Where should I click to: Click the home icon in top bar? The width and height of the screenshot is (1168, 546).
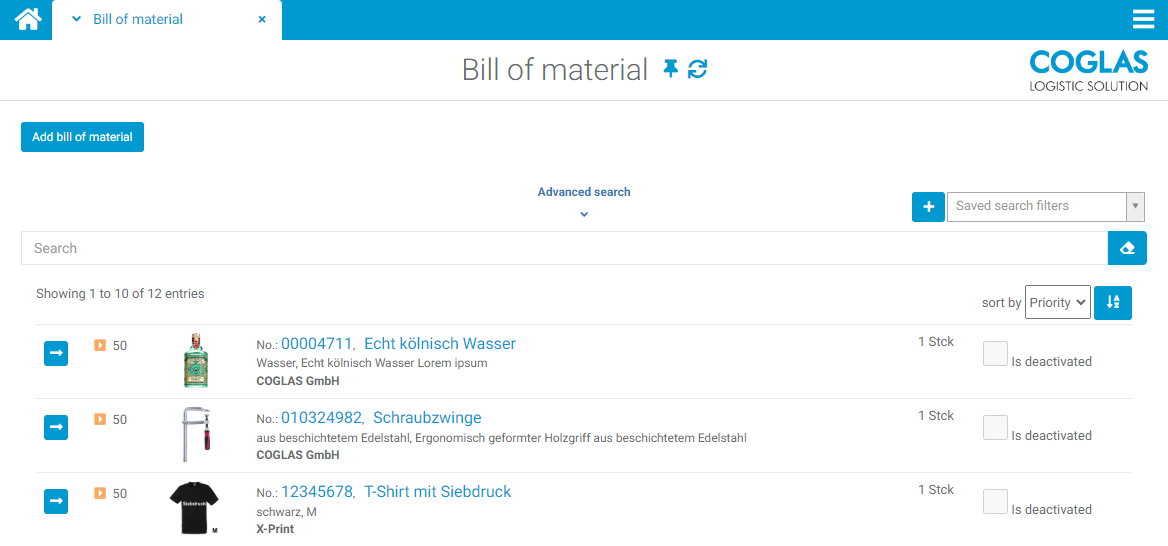pyautogui.click(x=28, y=19)
